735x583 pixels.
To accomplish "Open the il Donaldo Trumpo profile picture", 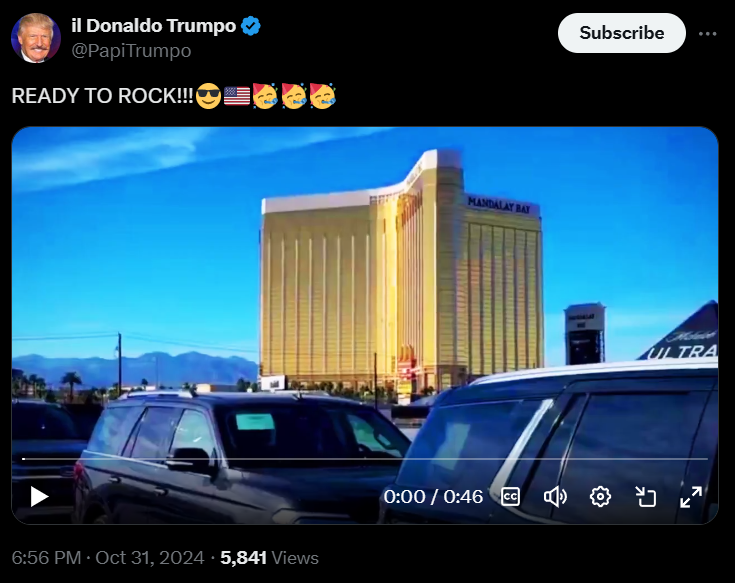I will tap(36, 38).
